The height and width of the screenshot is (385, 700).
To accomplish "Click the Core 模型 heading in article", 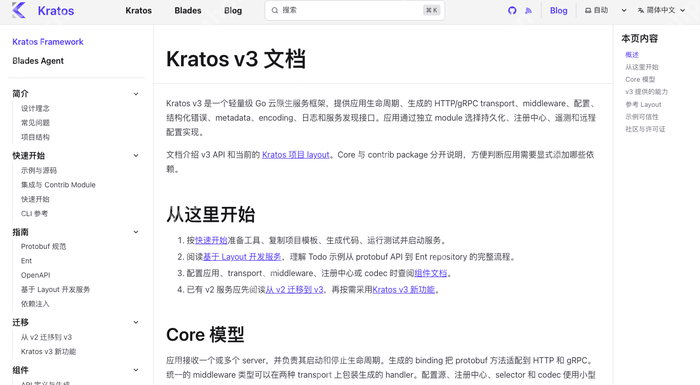I will pyautogui.click(x=205, y=335).
